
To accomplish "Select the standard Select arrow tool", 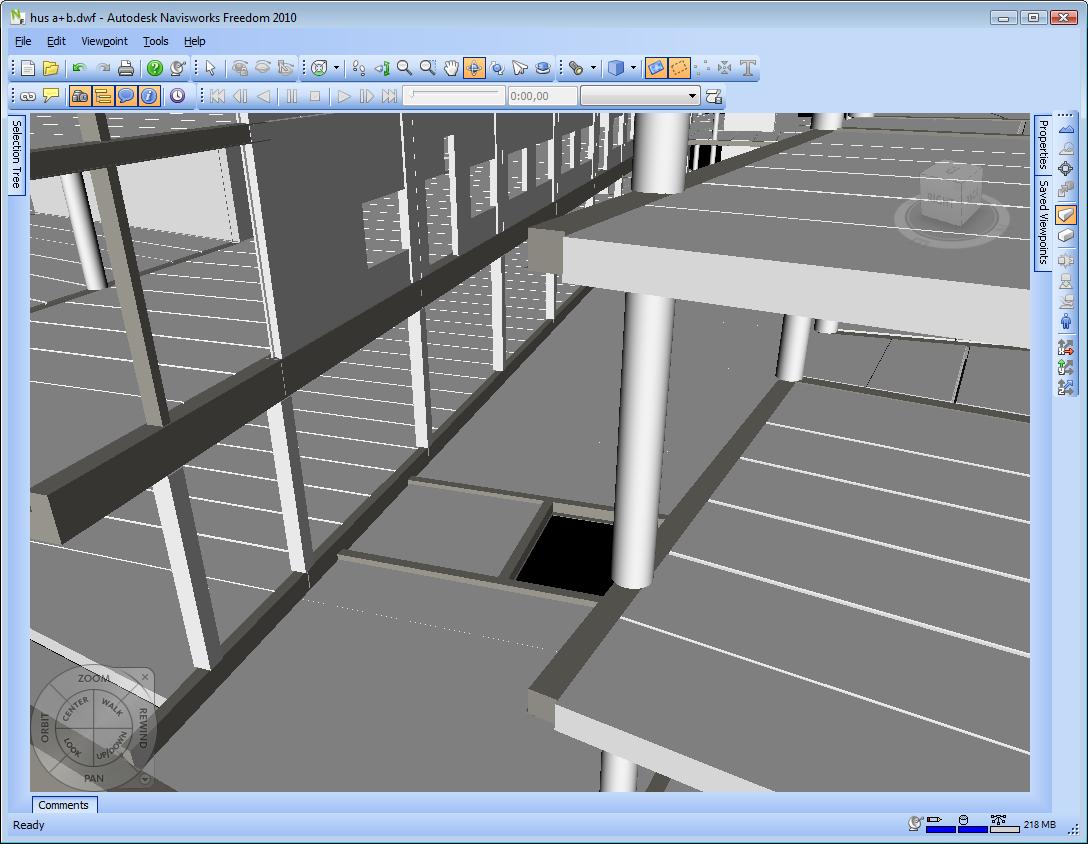I will tap(212, 68).
